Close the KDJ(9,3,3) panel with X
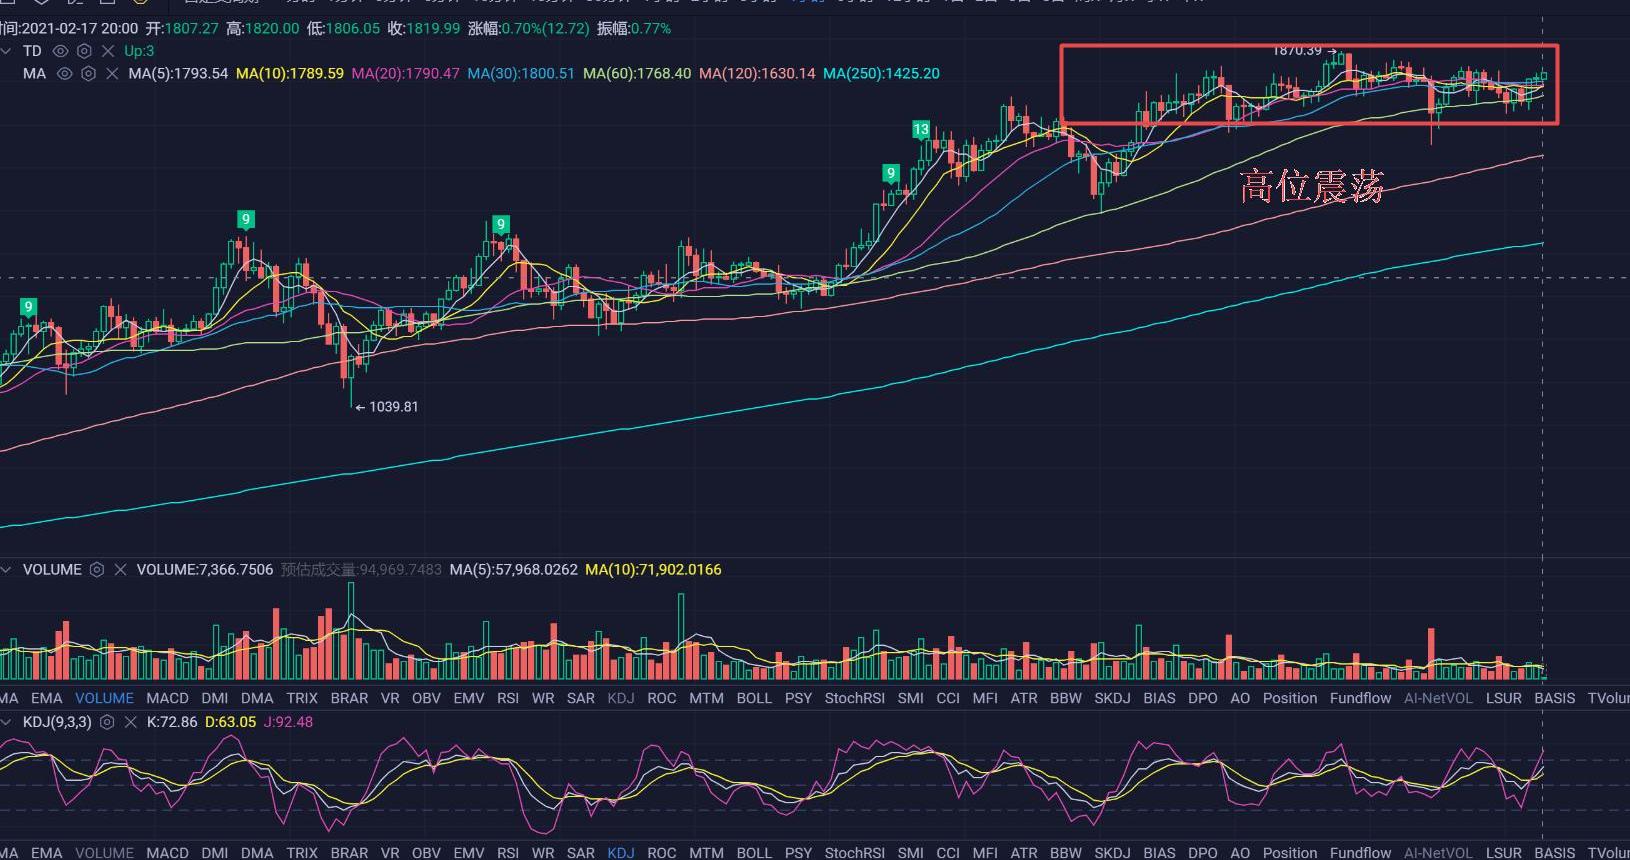 point(130,722)
